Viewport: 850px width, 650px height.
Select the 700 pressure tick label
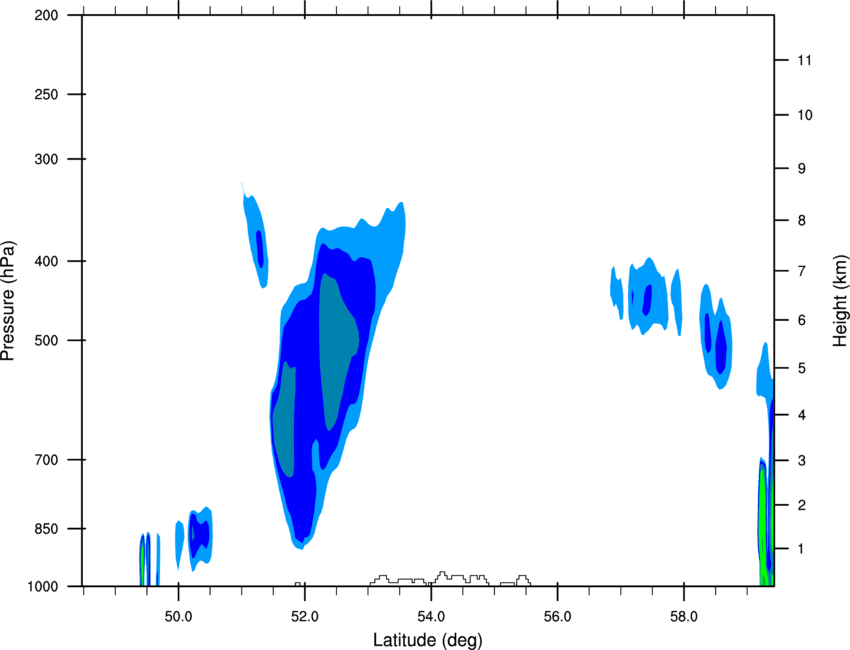tap(47, 460)
